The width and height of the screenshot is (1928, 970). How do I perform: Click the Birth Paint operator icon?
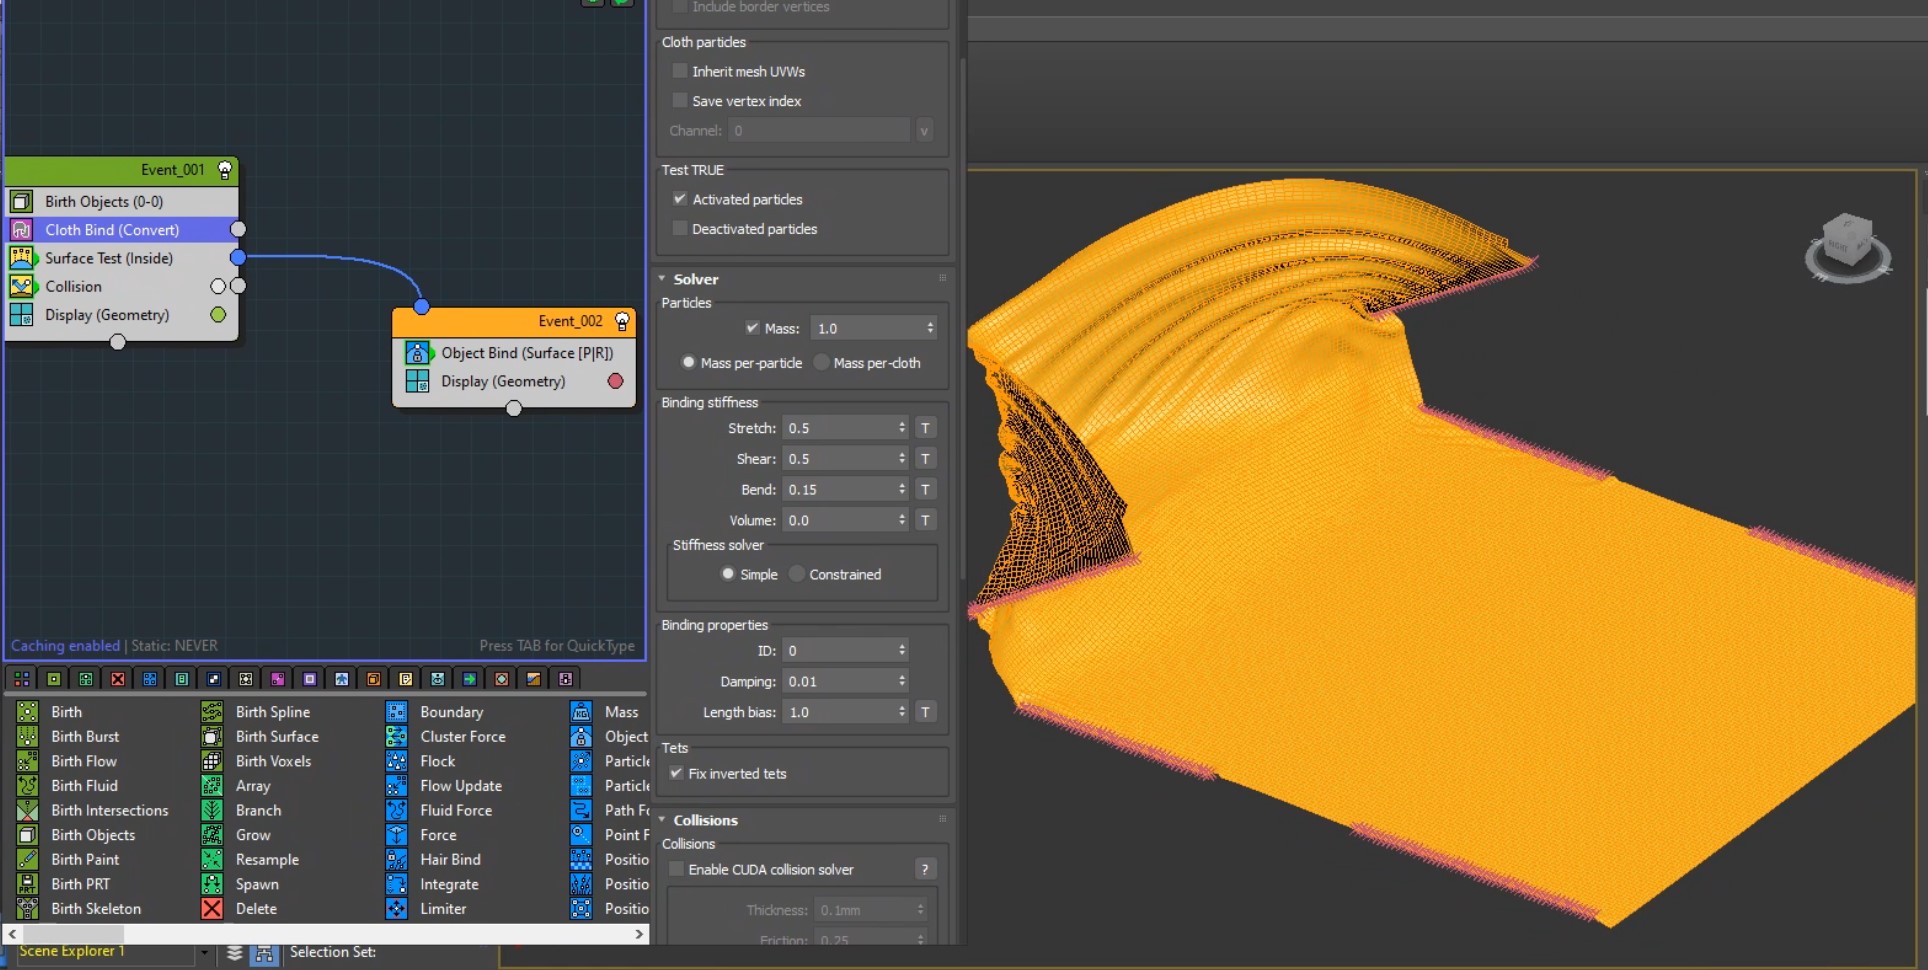[x=28, y=860]
